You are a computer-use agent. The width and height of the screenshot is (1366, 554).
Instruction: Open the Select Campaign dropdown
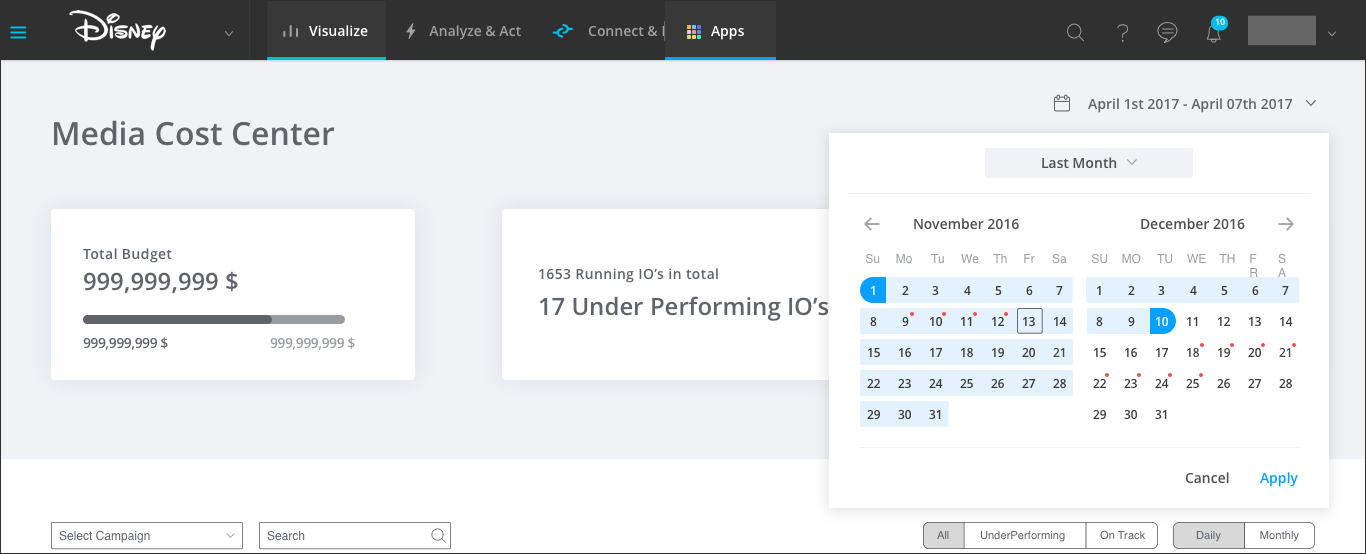146,536
